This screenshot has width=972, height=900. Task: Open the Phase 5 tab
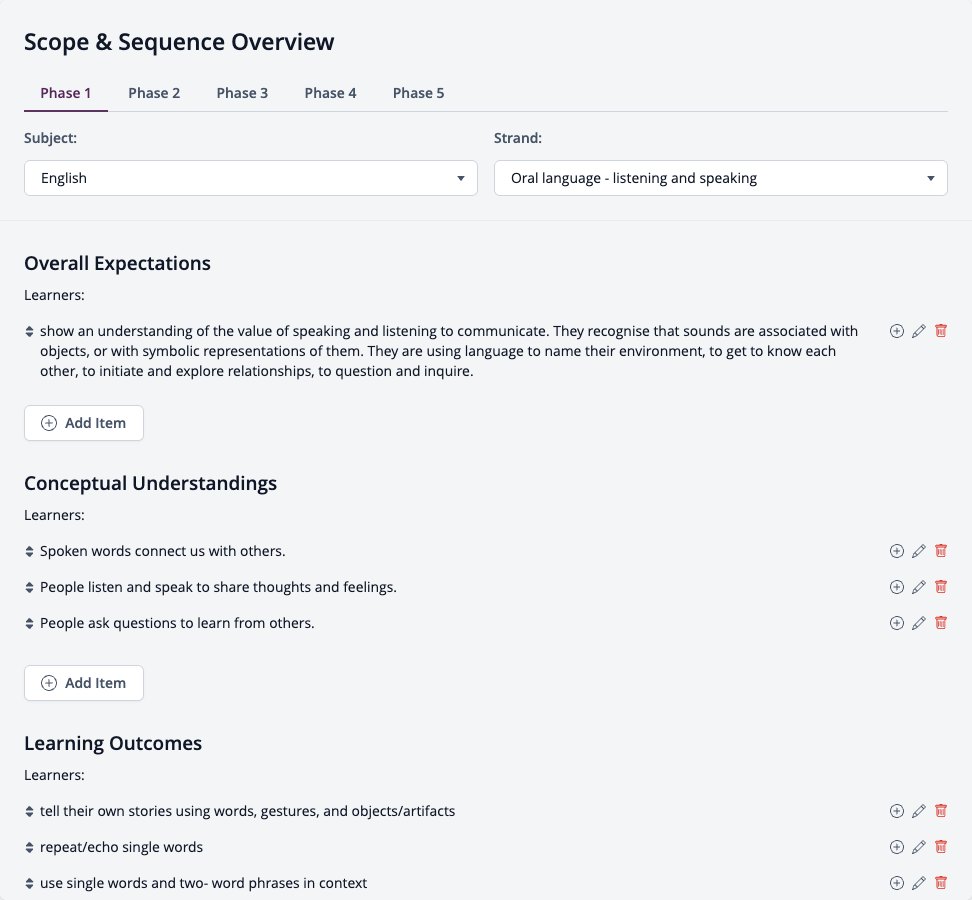tap(418, 93)
